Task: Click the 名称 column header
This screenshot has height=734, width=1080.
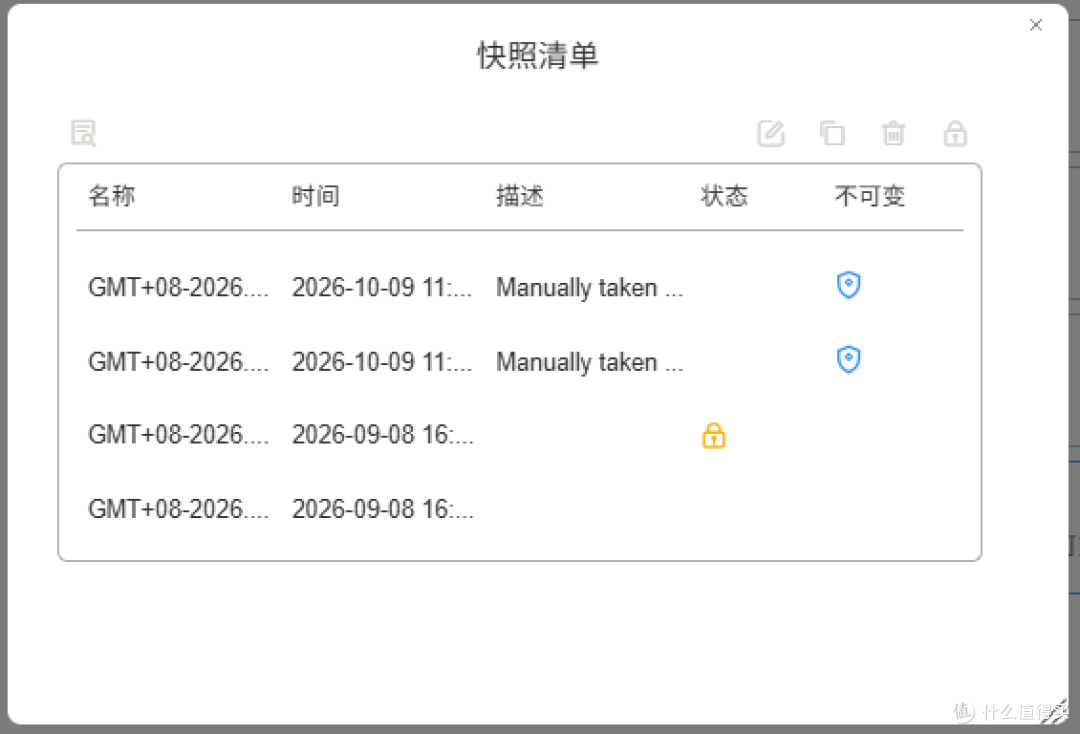Action: click(112, 196)
